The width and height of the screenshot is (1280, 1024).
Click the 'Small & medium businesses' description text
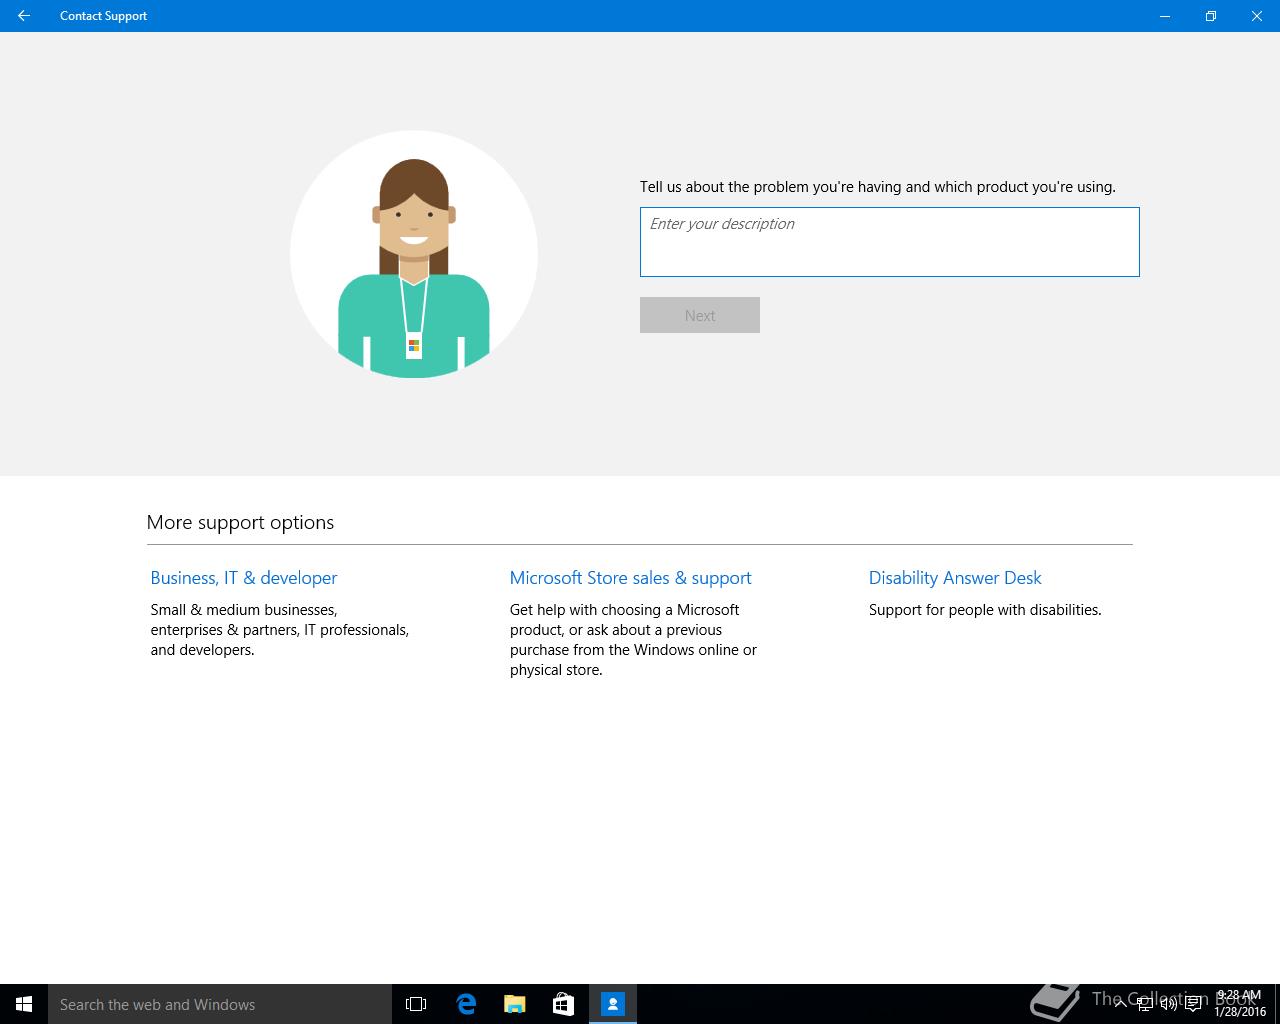tap(280, 630)
